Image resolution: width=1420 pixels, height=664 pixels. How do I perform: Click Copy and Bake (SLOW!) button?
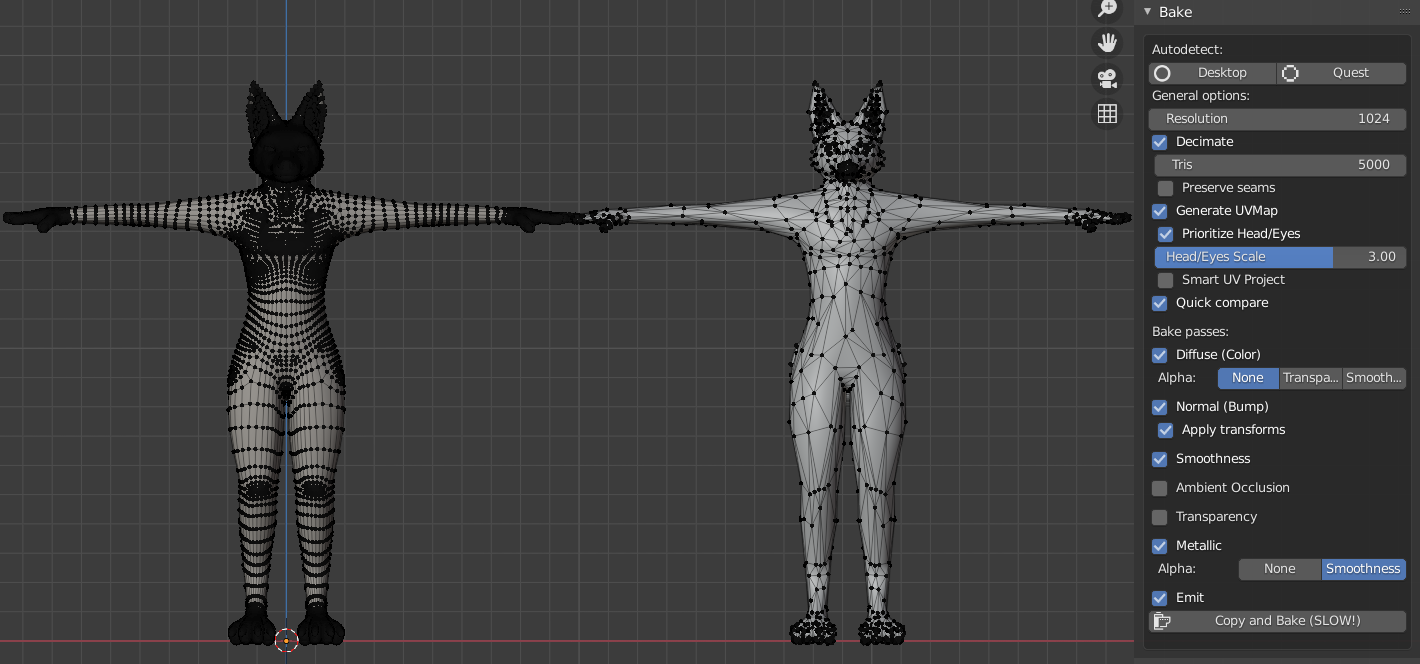(1277, 621)
